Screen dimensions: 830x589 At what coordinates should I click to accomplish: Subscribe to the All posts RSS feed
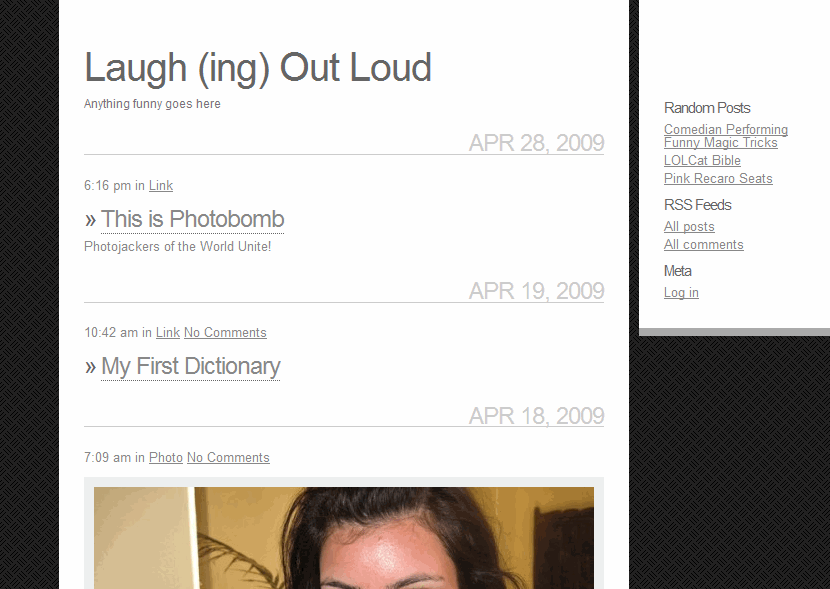pyautogui.click(x=689, y=226)
